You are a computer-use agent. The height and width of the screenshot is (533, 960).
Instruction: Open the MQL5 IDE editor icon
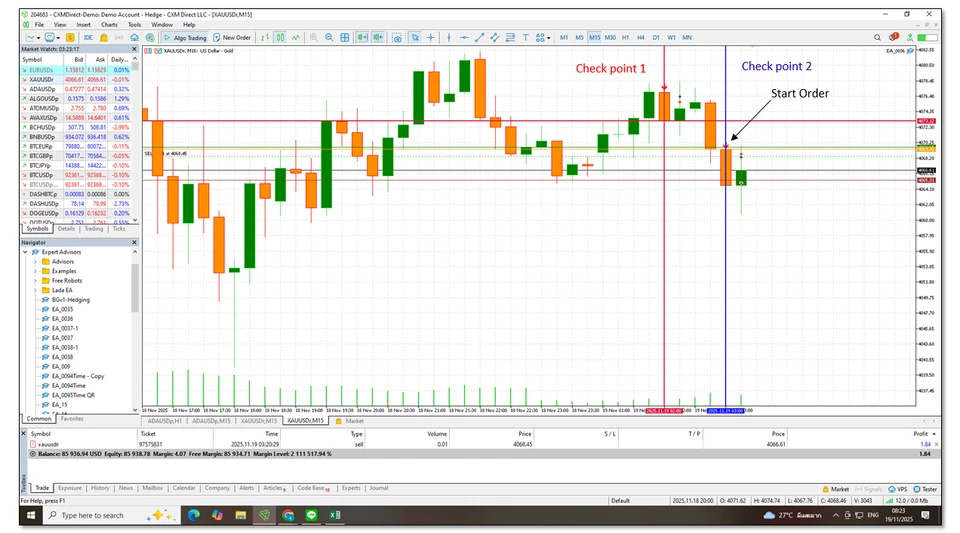pos(88,37)
